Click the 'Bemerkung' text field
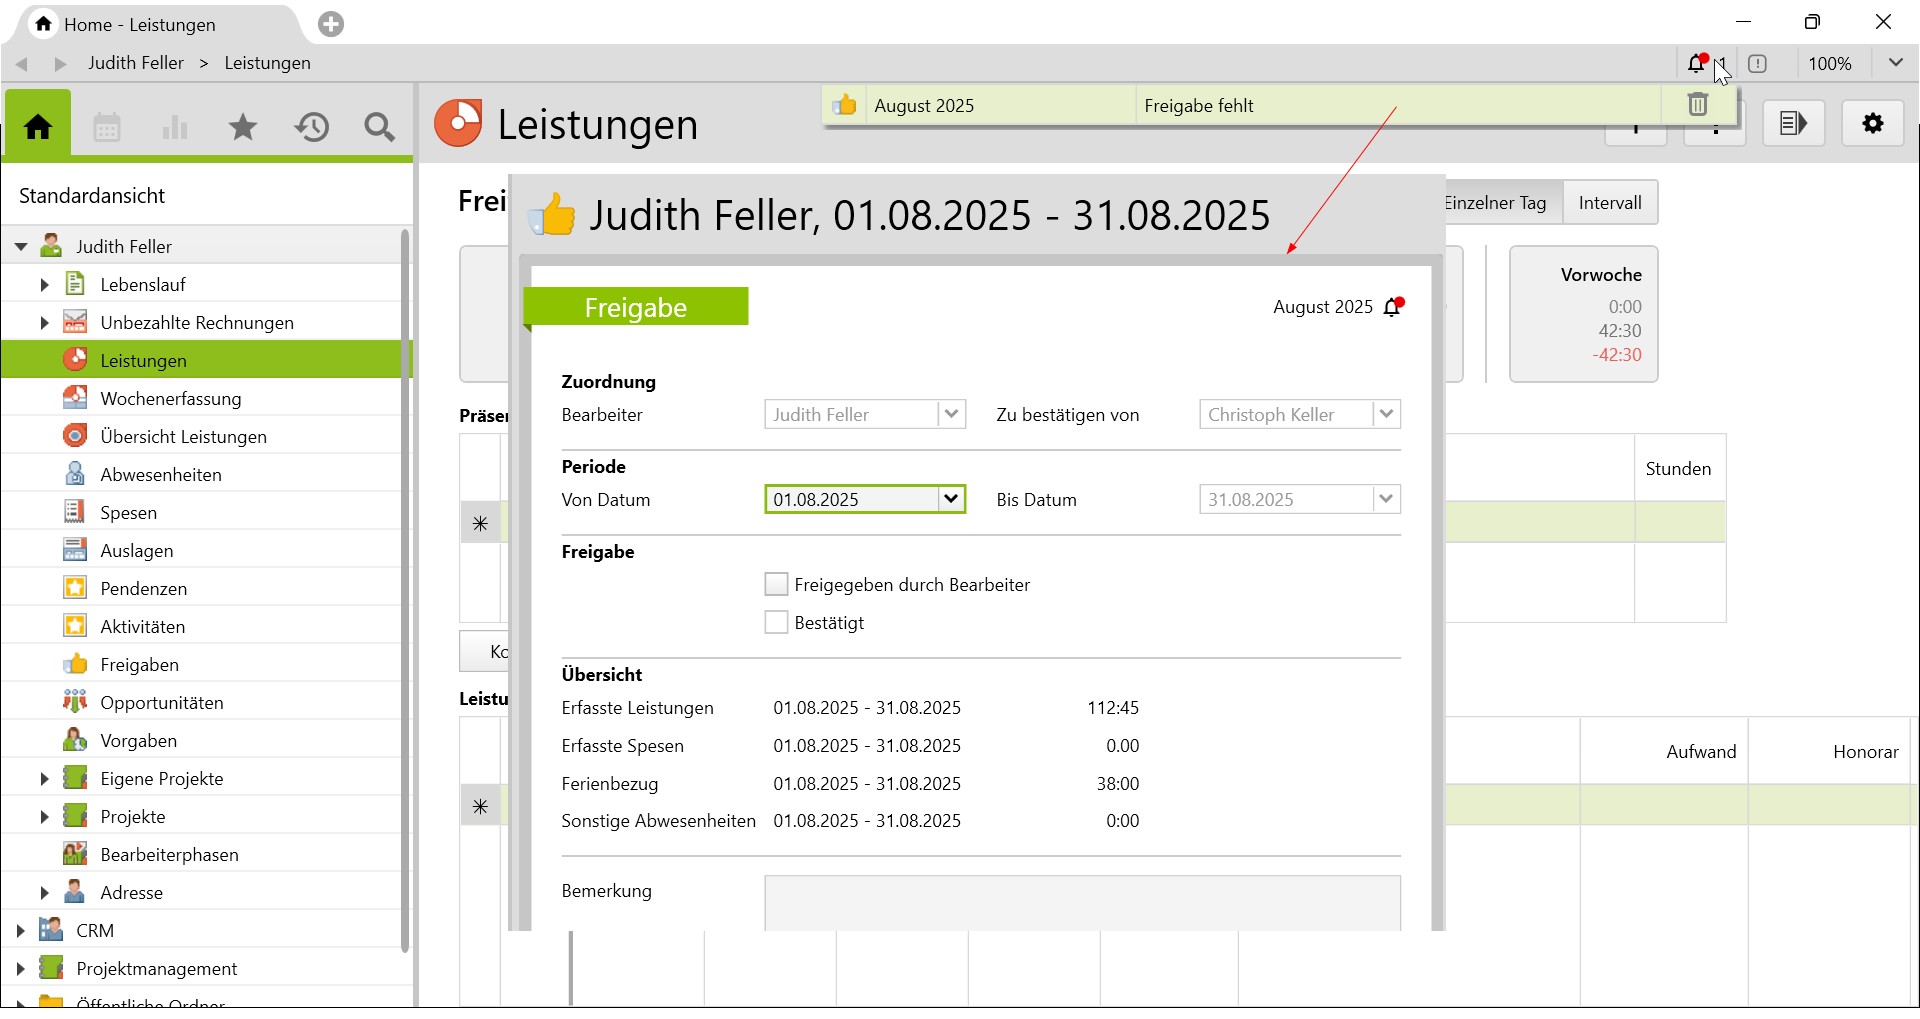Viewport: 1920px width, 1019px height. coord(1082,903)
